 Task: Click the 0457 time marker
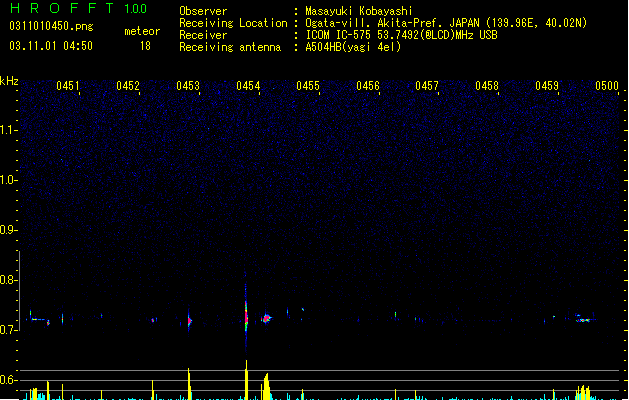[427, 86]
